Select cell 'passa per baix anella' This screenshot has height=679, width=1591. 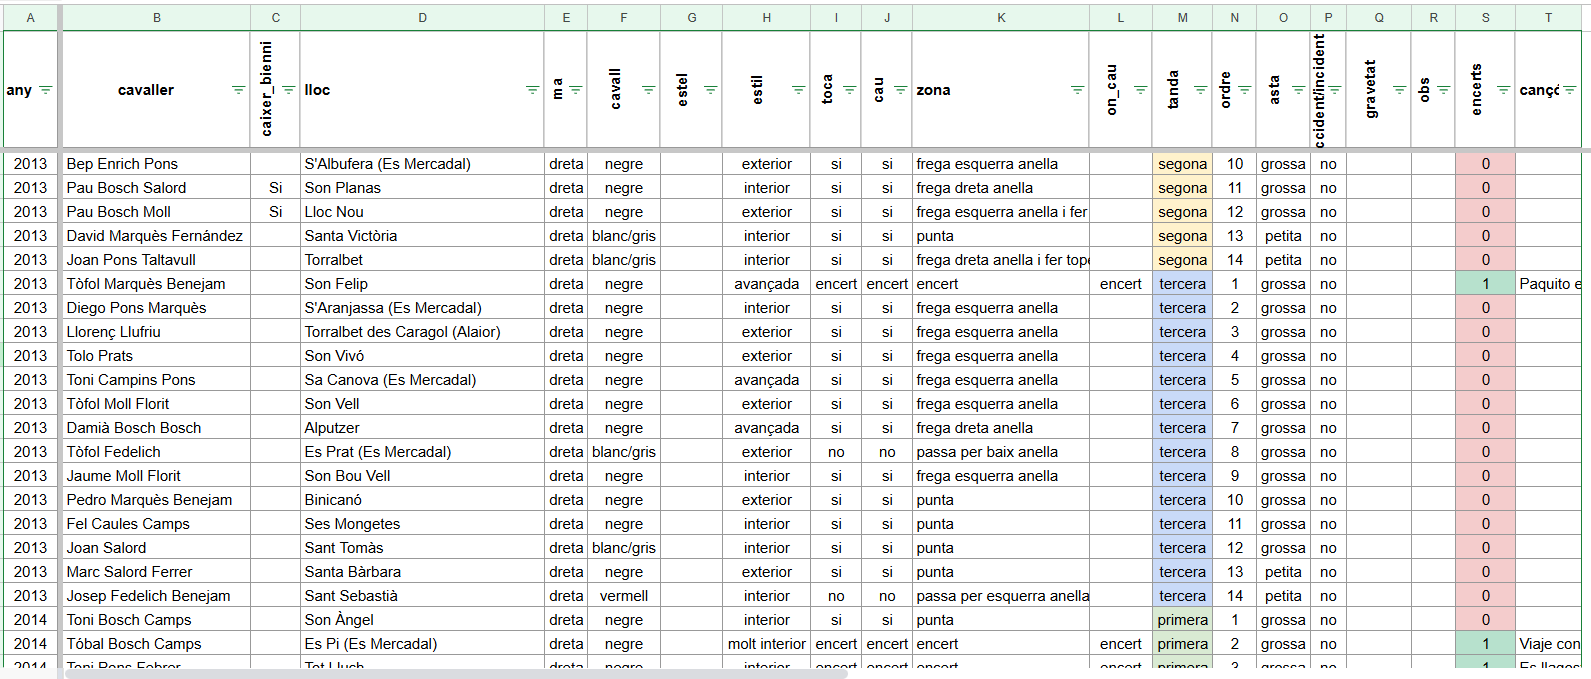coord(1001,452)
